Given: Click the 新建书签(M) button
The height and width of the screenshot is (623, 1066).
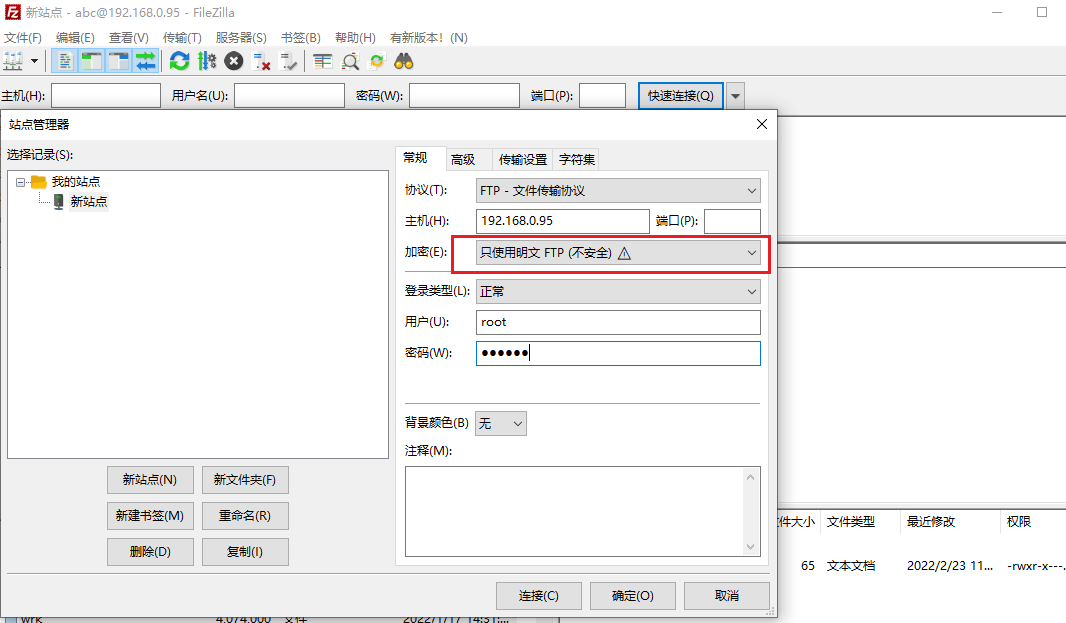Looking at the screenshot, I should (150, 516).
